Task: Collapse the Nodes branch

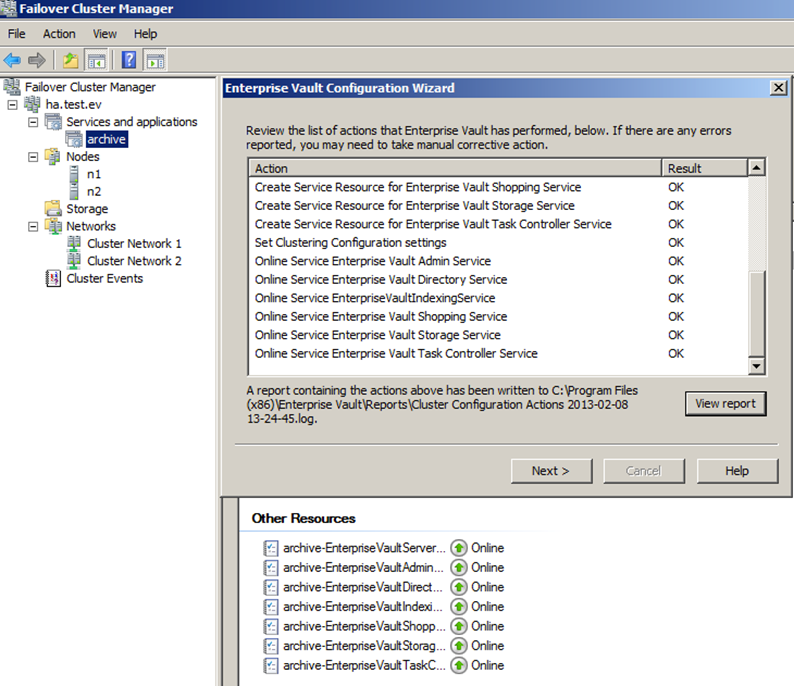Action: pos(33,157)
